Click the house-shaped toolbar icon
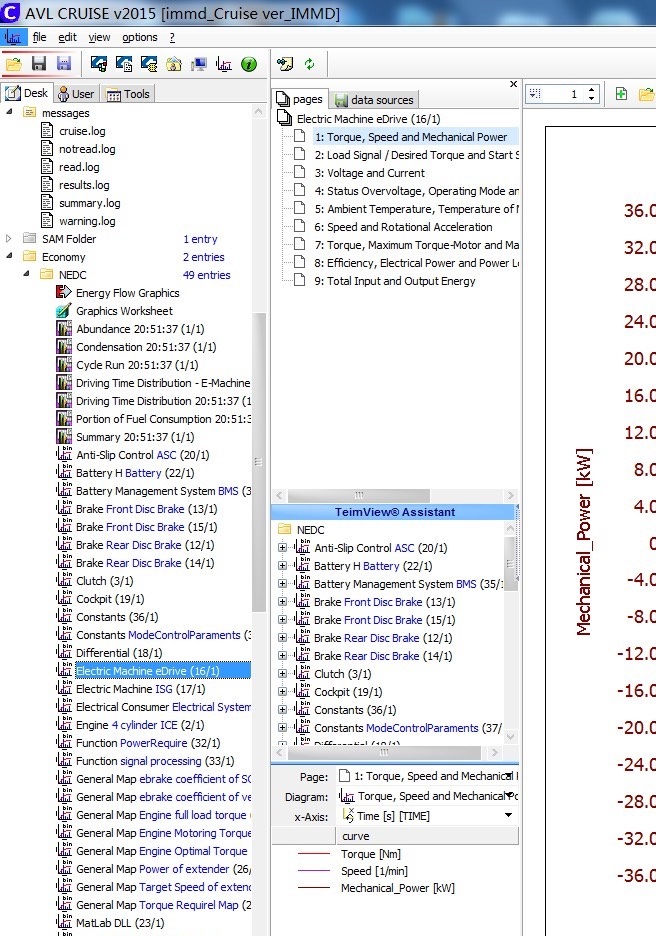Viewport: 656px width, 936px height. click(174, 64)
